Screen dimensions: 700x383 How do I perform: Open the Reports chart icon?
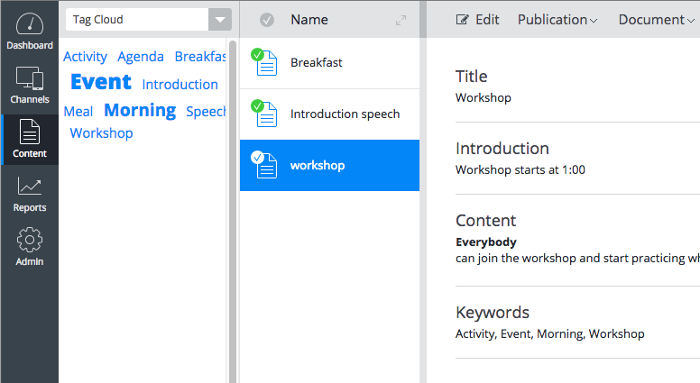(x=29, y=186)
